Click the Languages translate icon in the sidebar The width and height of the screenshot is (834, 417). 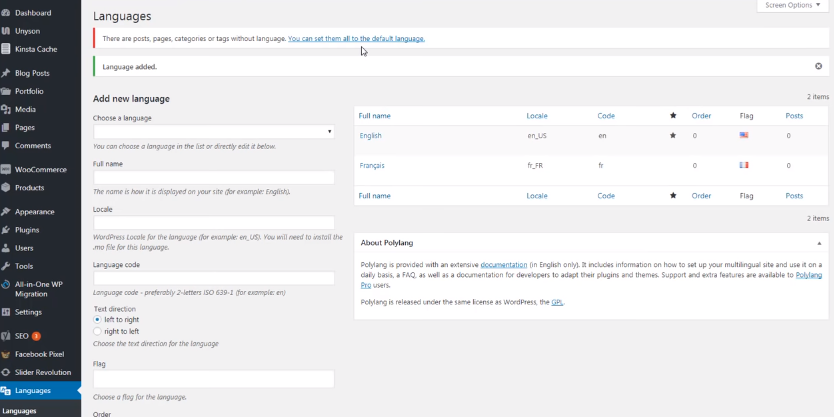[x=5, y=390]
